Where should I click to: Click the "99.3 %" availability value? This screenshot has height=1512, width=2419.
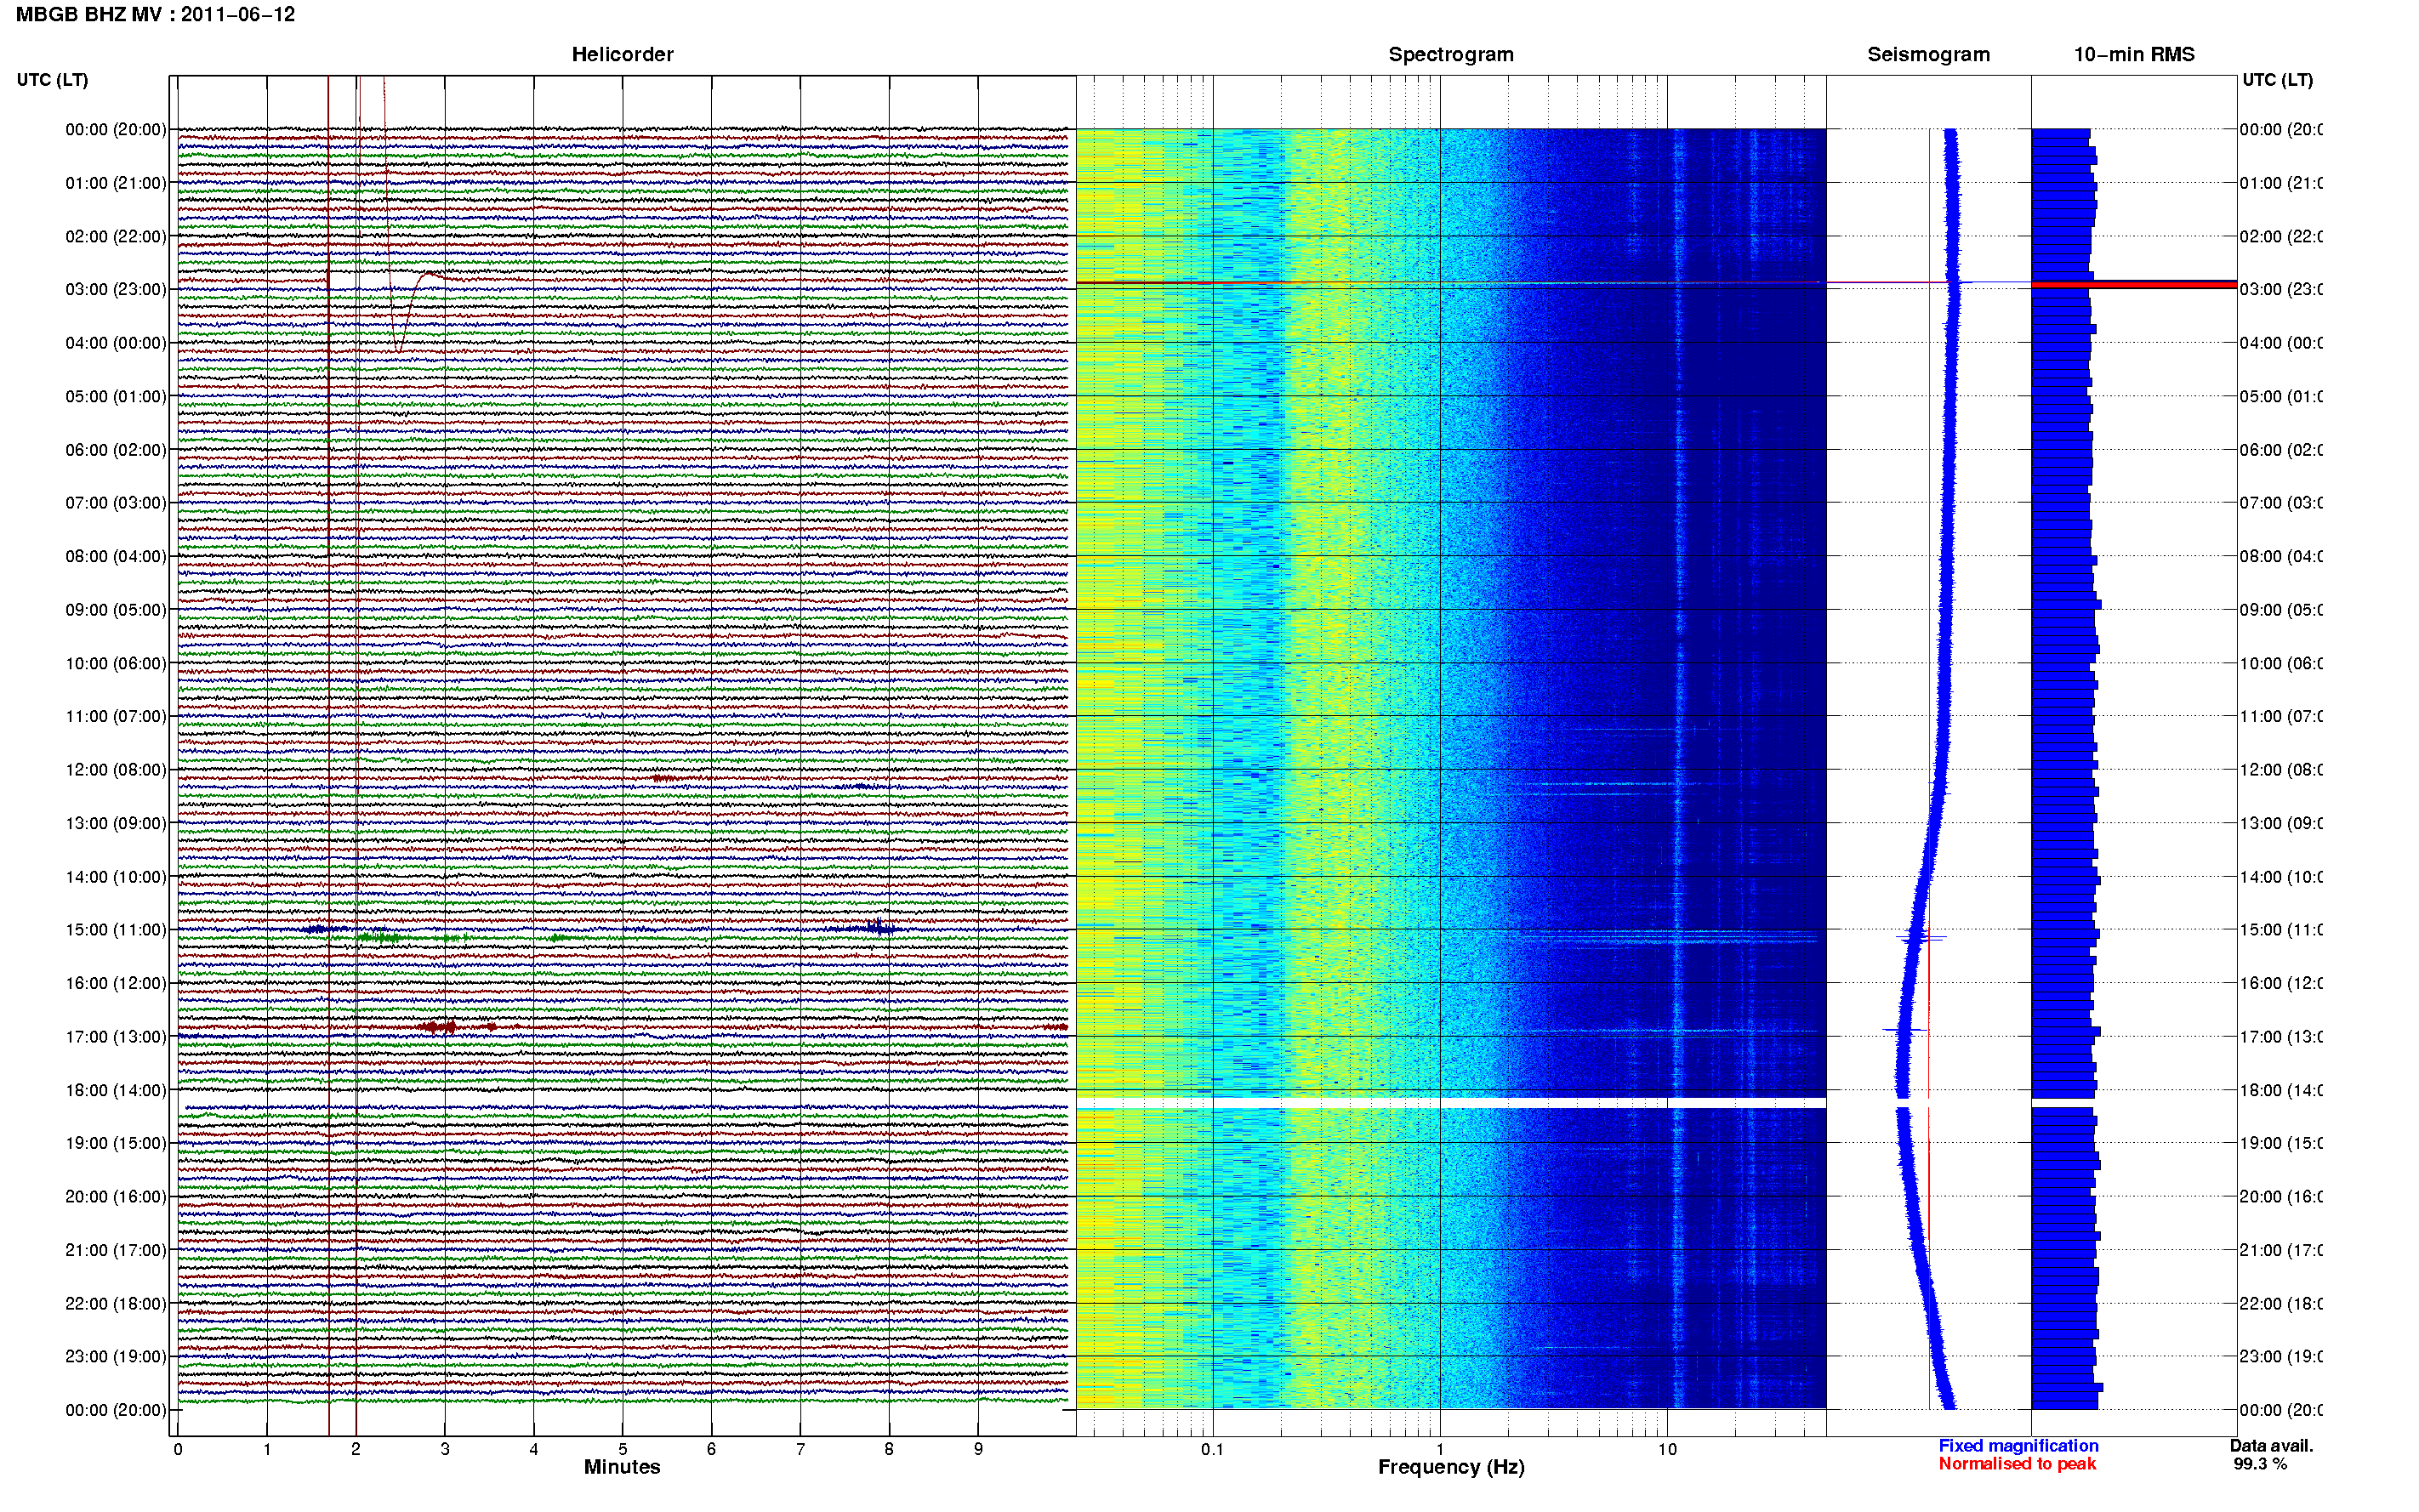pos(2260,1464)
